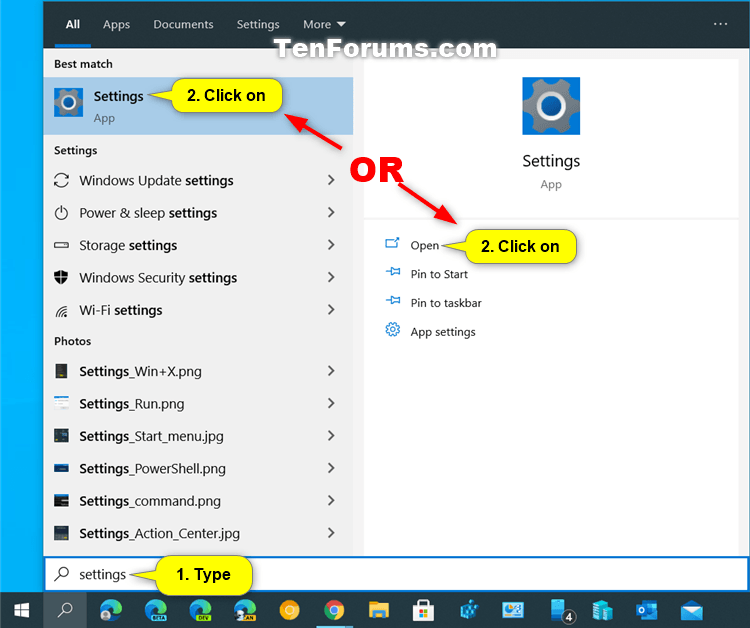The image size is (750, 628).
Task: Switch to the Settings search tab
Action: pyautogui.click(x=258, y=24)
